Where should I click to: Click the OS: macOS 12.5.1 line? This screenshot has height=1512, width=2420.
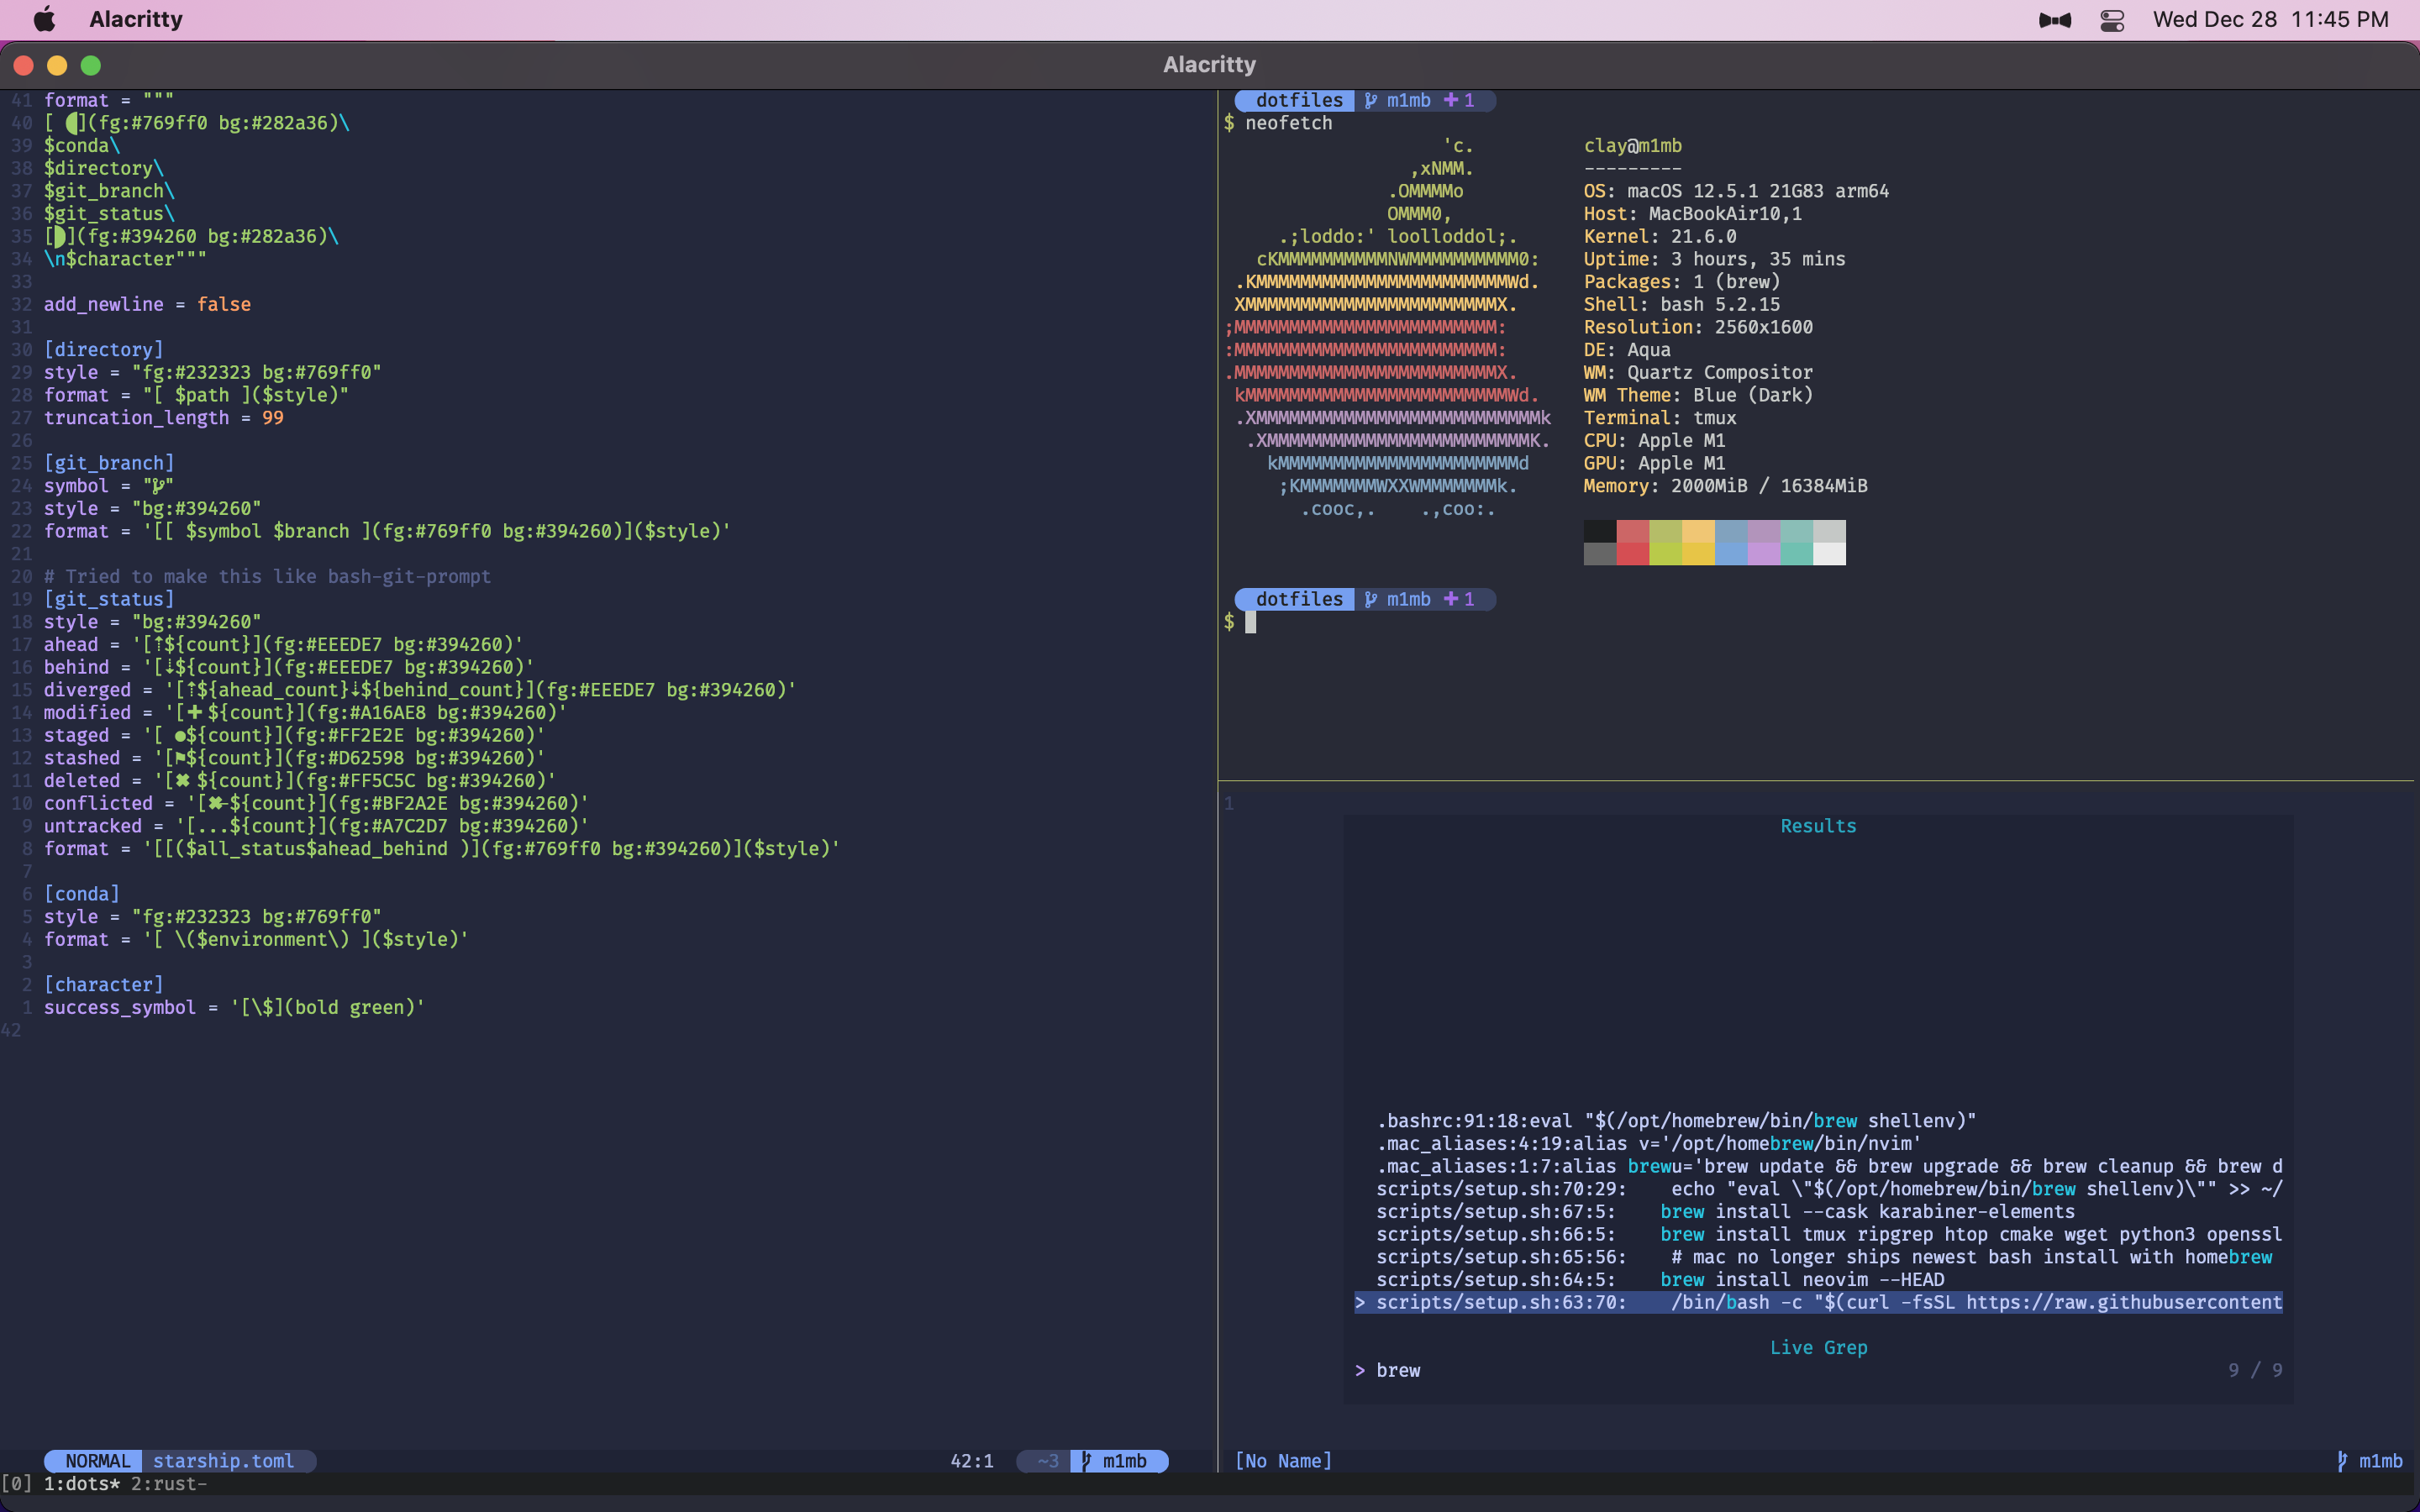(x=1736, y=191)
